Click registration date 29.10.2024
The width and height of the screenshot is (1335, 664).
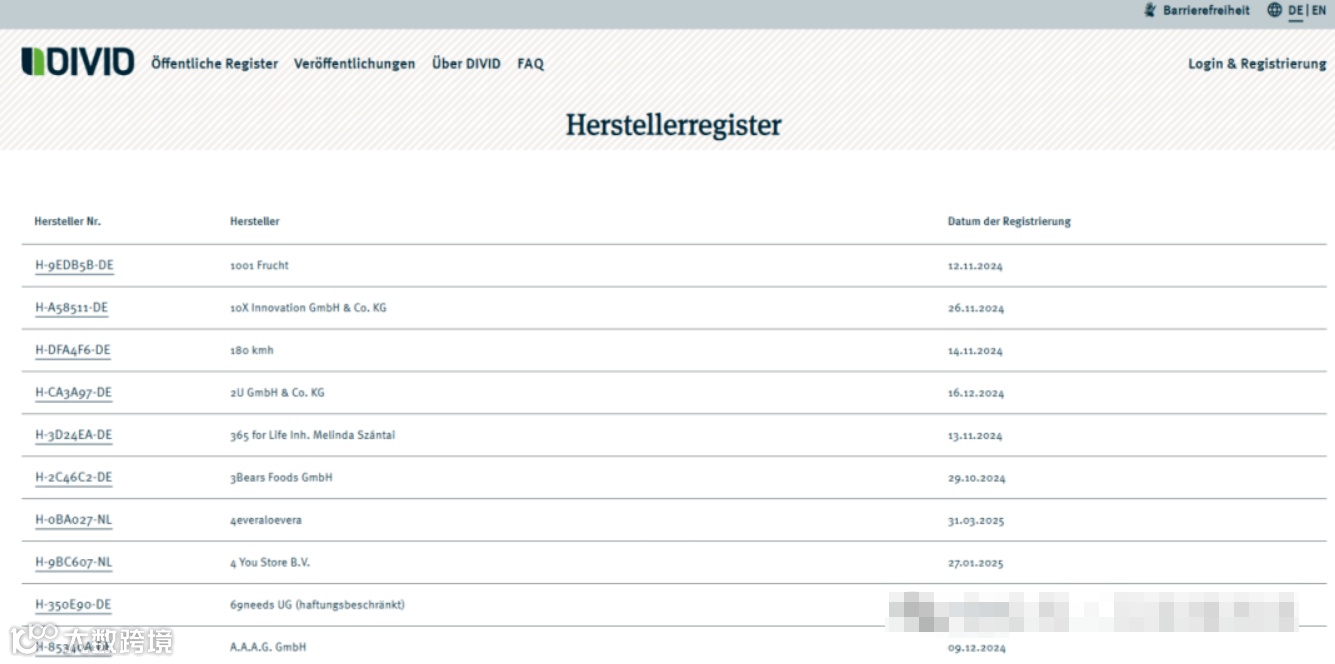[x=977, y=479]
